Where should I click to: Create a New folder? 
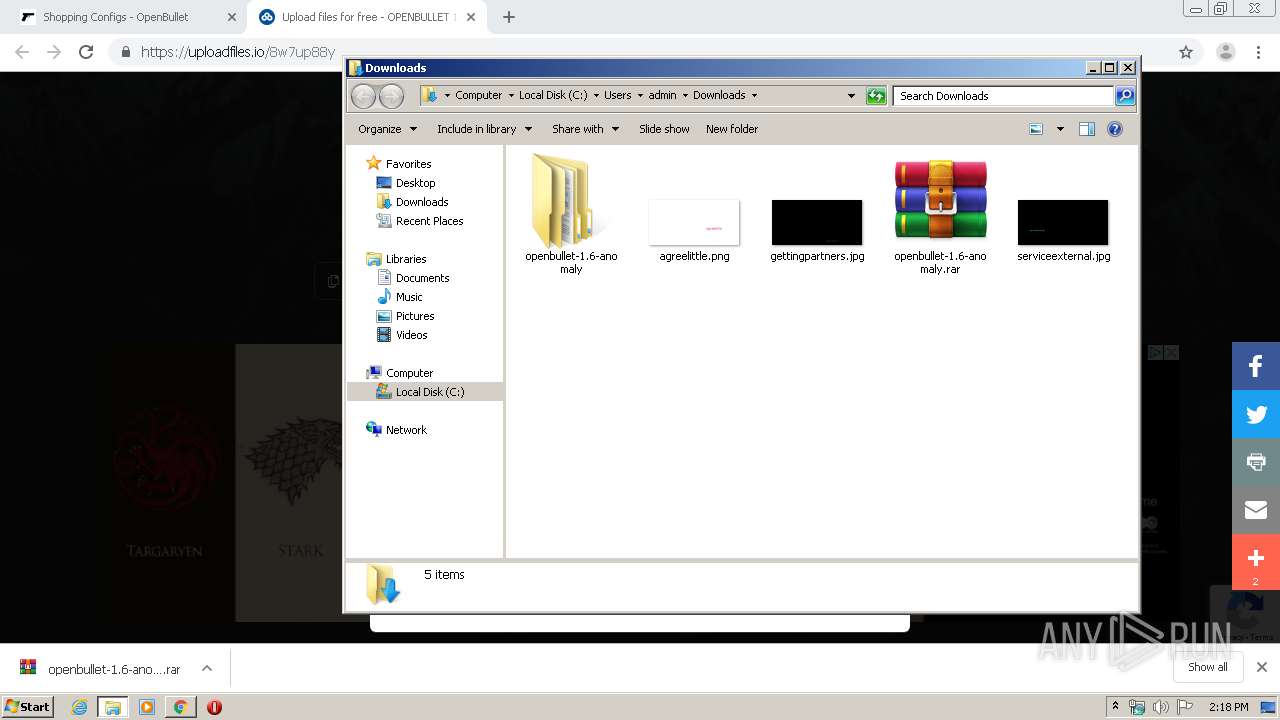732,129
